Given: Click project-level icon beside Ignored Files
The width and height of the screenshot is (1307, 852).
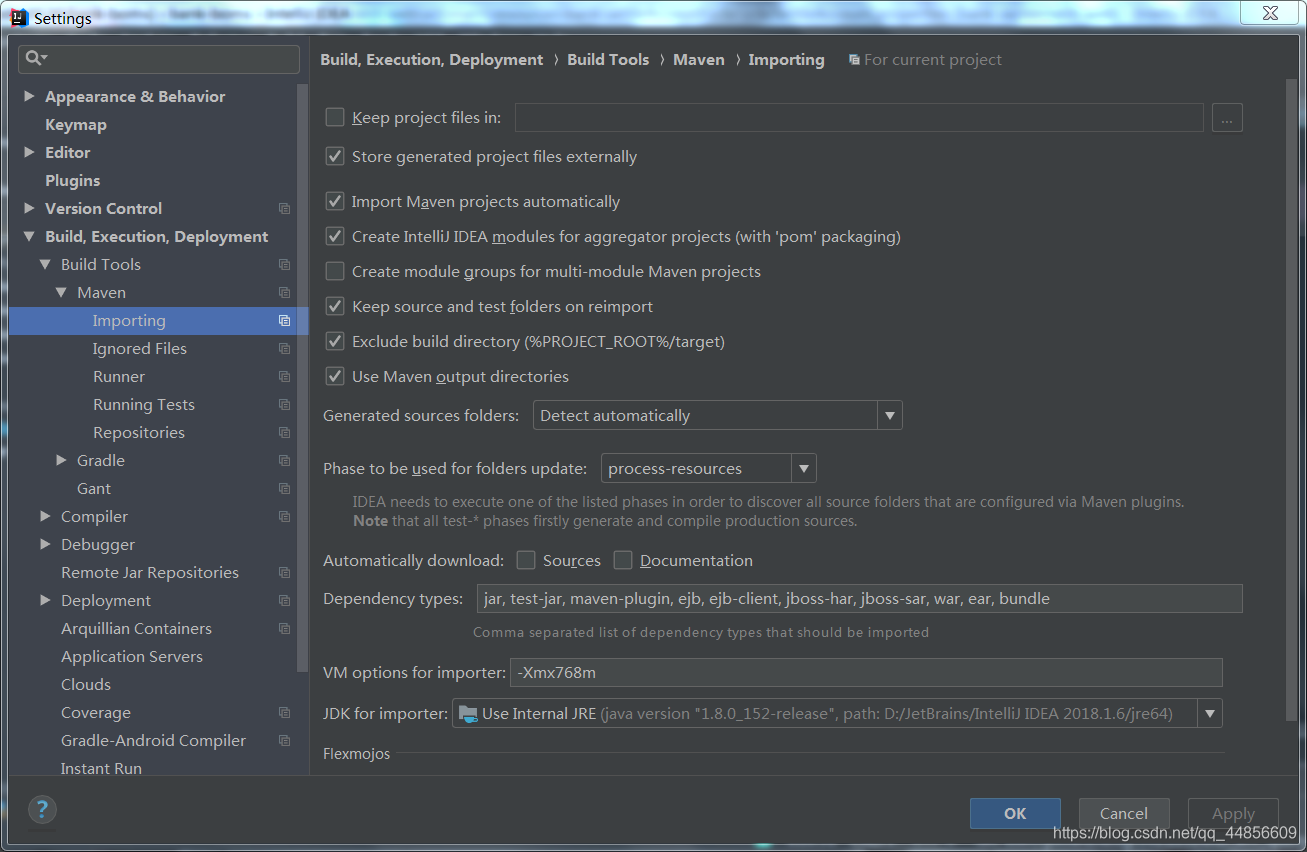Looking at the screenshot, I should [284, 349].
